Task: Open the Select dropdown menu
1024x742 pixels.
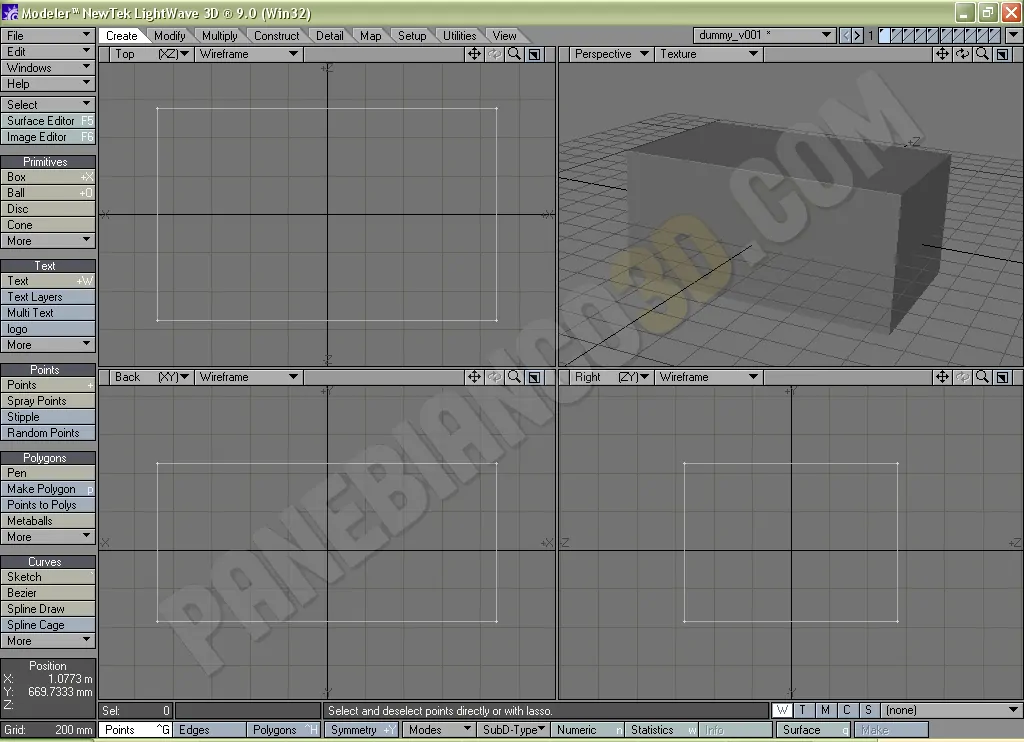Action: 48,105
